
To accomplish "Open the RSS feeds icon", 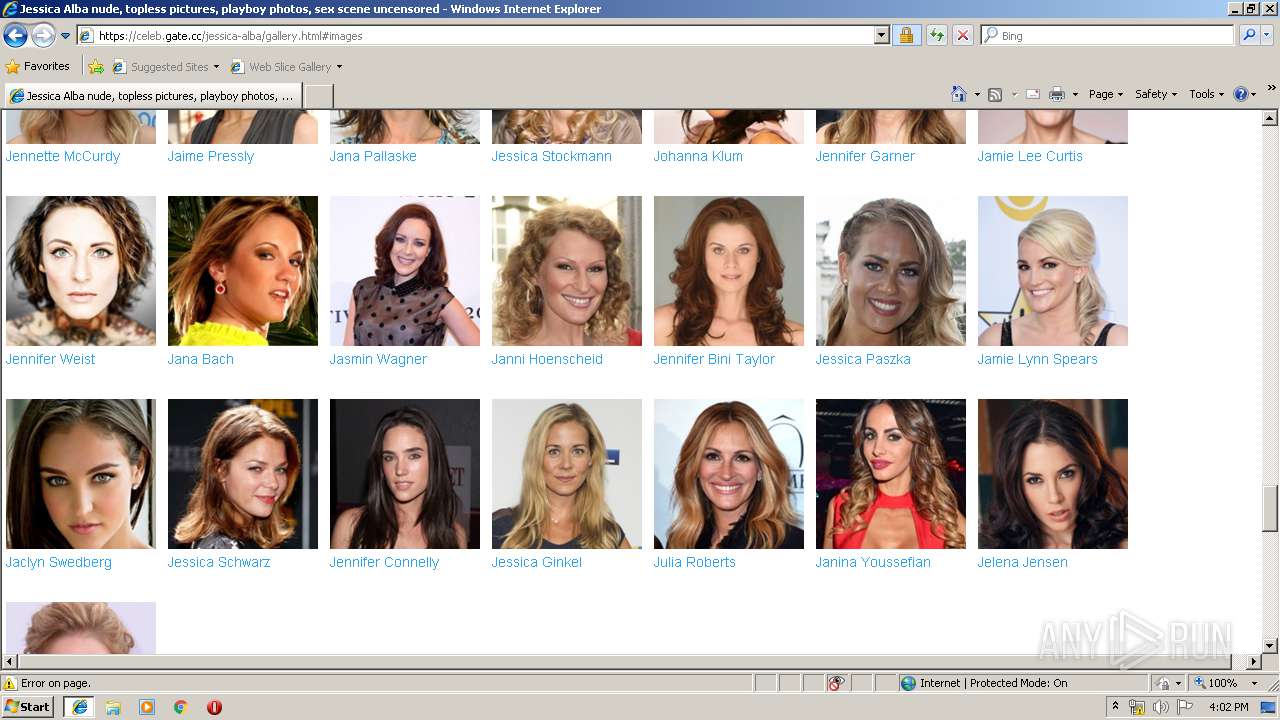I will 995,94.
